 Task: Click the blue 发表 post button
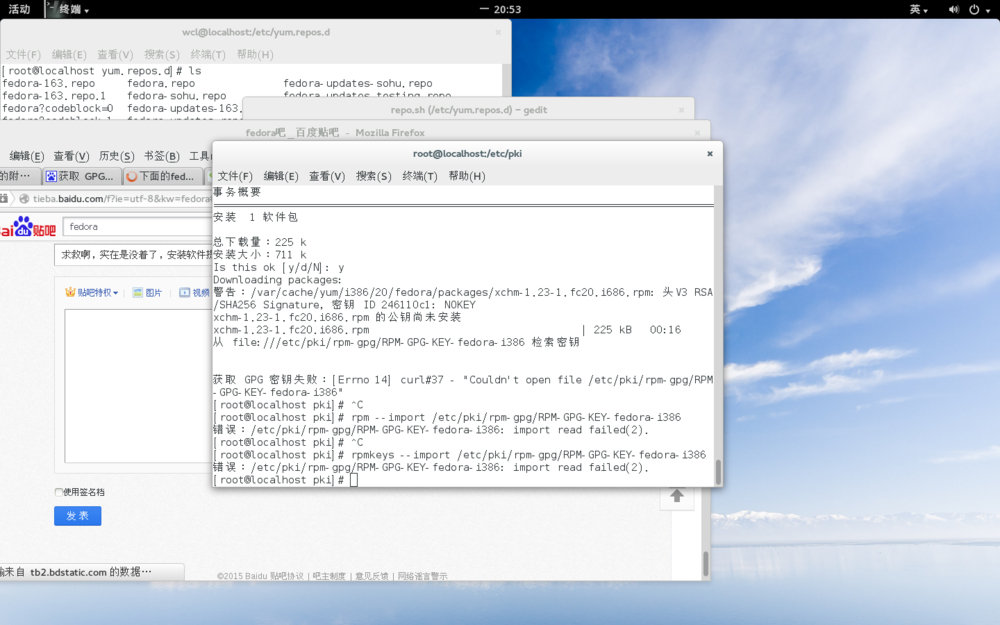coord(77,515)
